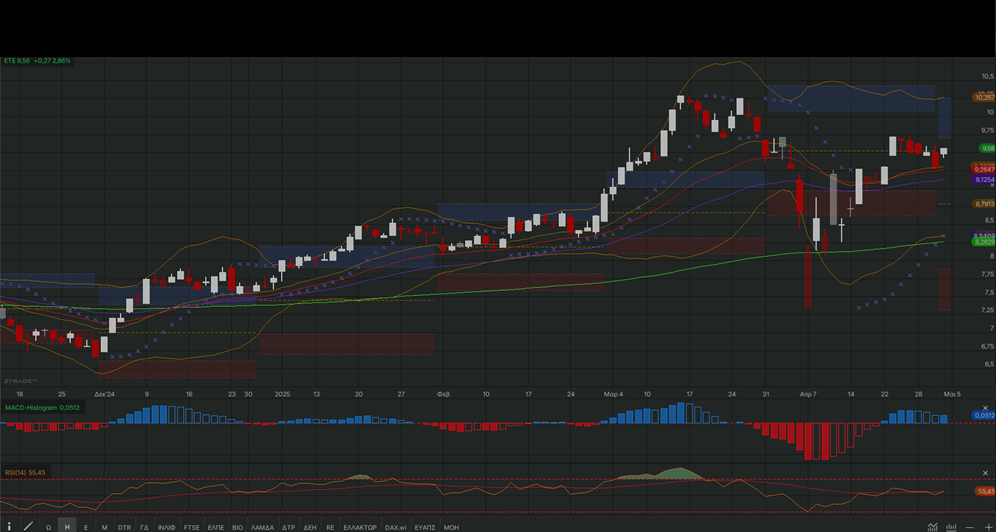Click the ETE 9,56 symbol label

(x=17, y=61)
